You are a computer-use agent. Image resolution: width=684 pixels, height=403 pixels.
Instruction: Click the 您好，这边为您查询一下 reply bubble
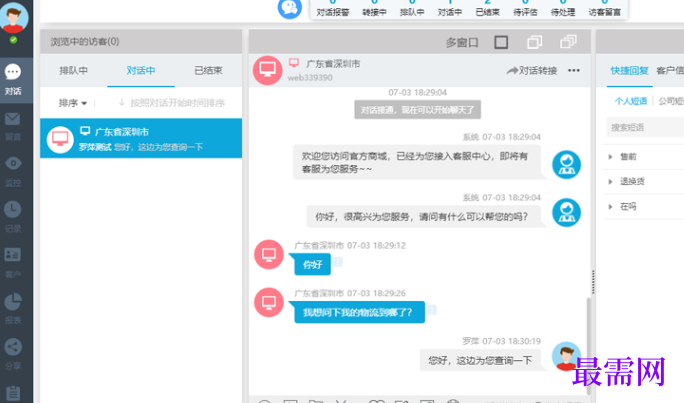(x=480, y=360)
